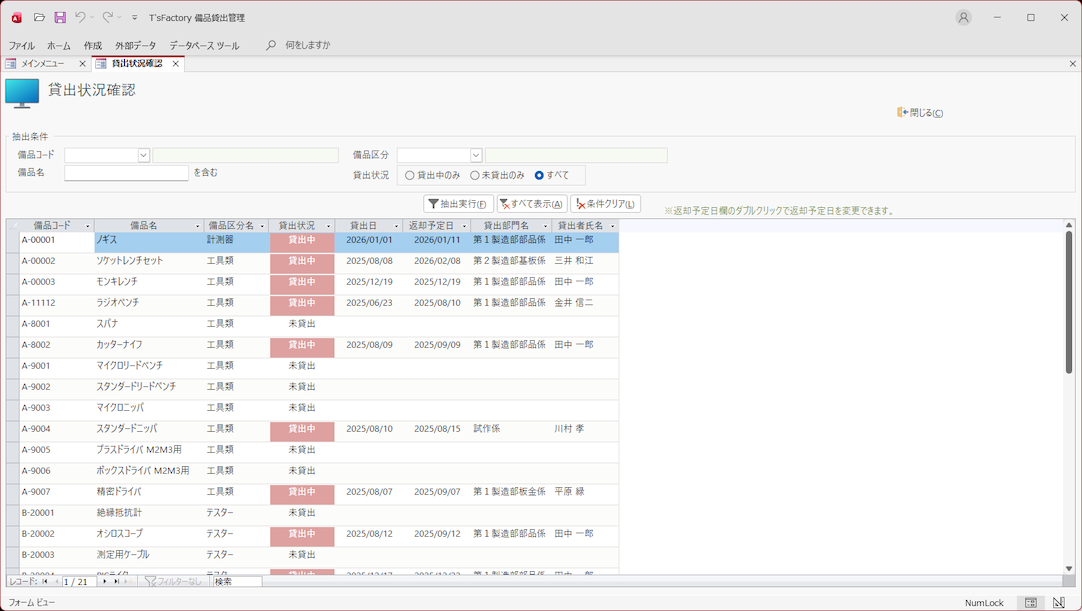Viewport: 1082px width, 611px height.
Task: Click the user account icon
Action: (963, 17)
